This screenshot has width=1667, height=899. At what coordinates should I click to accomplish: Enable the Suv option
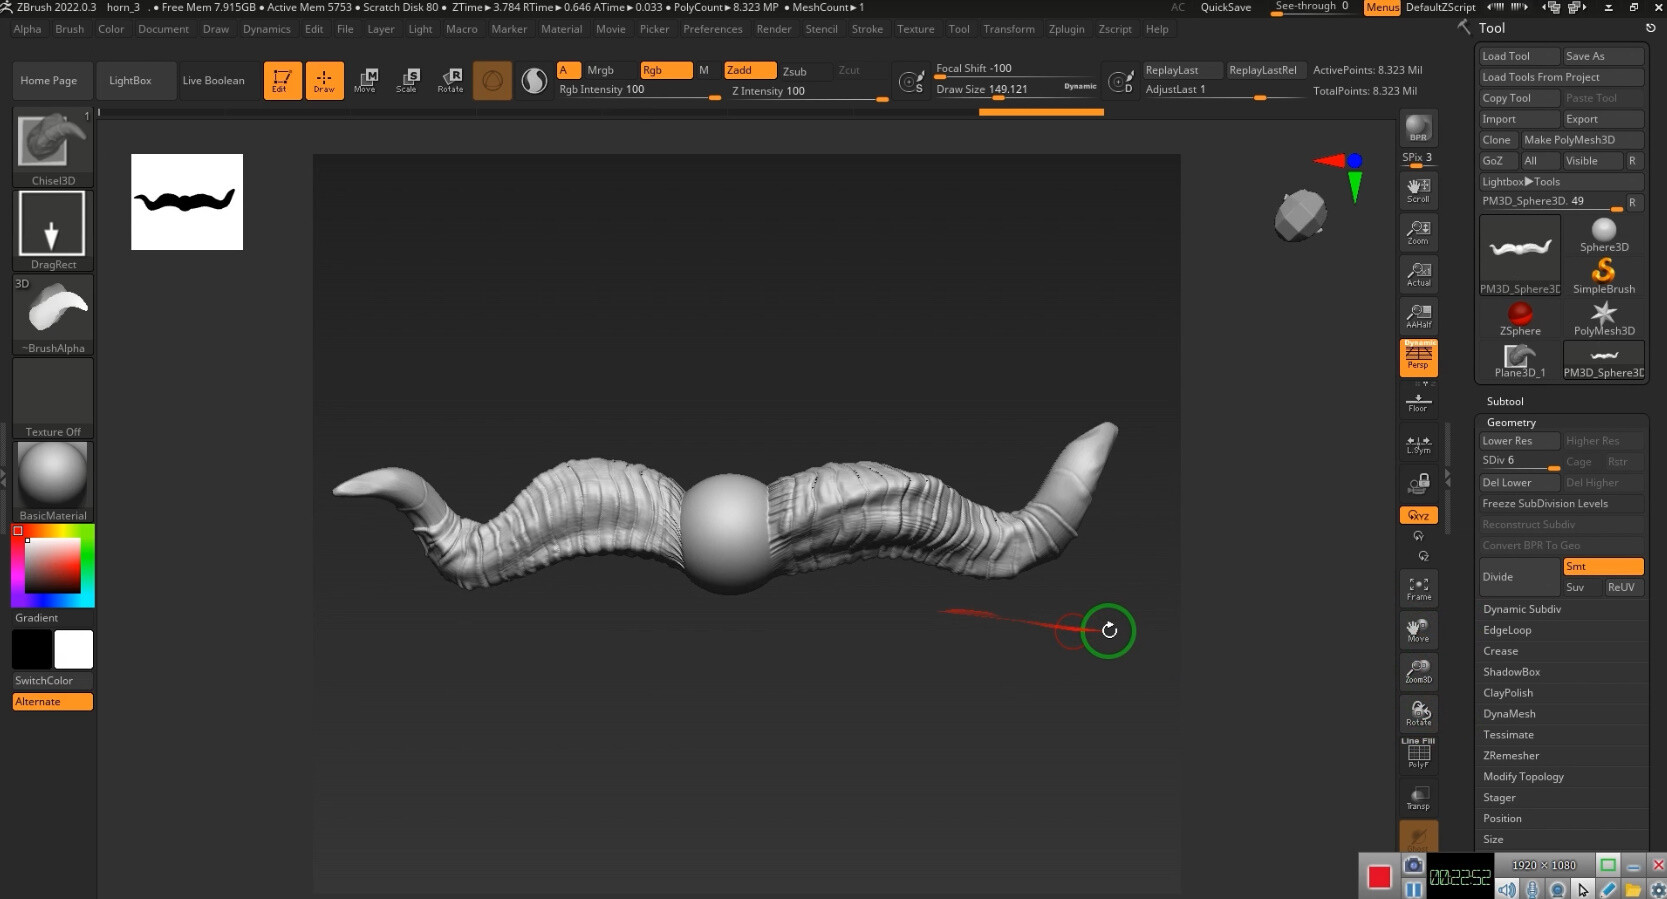tap(1581, 587)
